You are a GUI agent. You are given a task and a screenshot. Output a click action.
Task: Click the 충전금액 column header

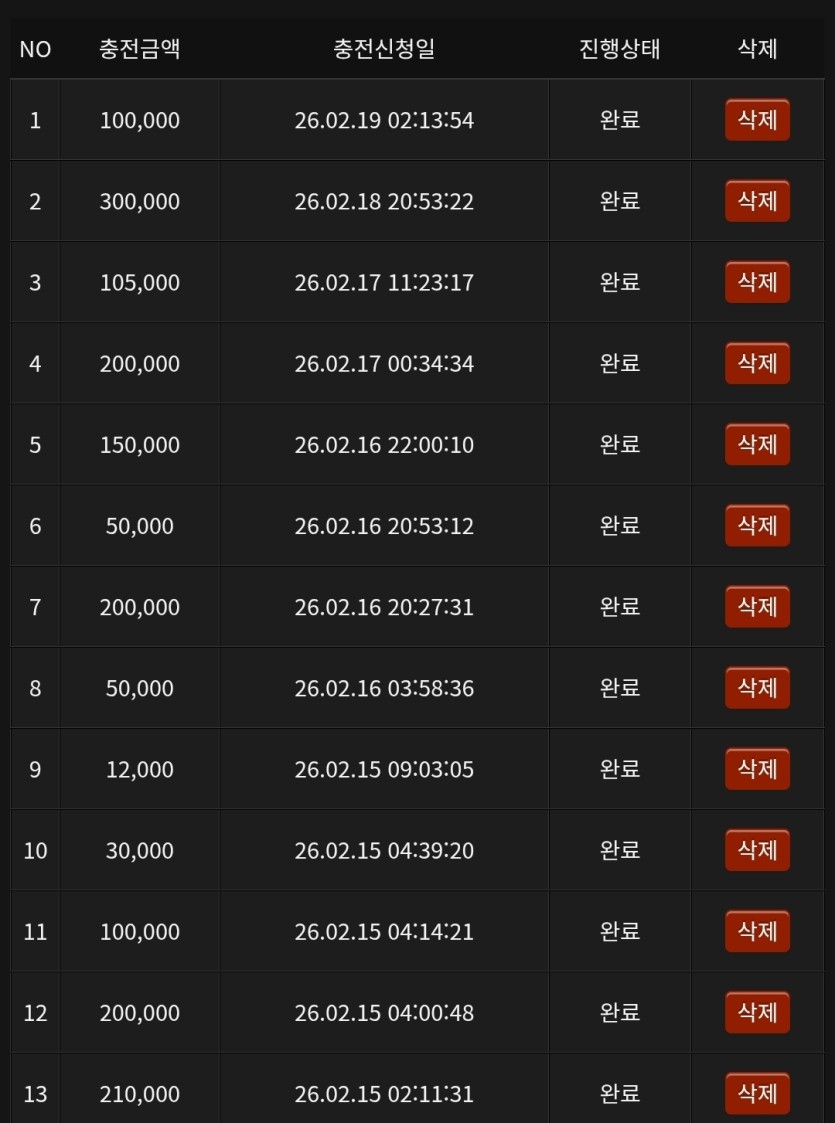(x=140, y=48)
